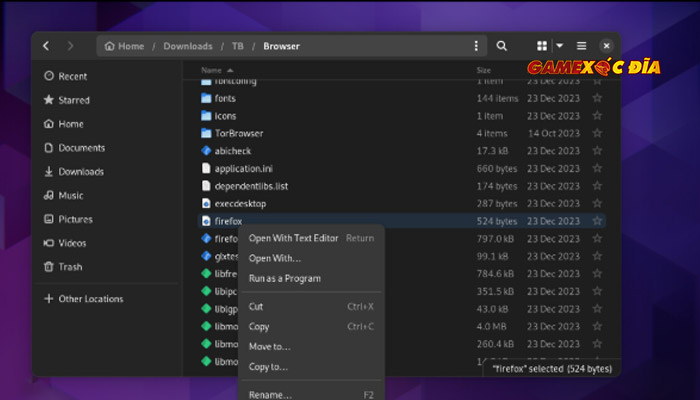Sort by the Size column header

483,70
